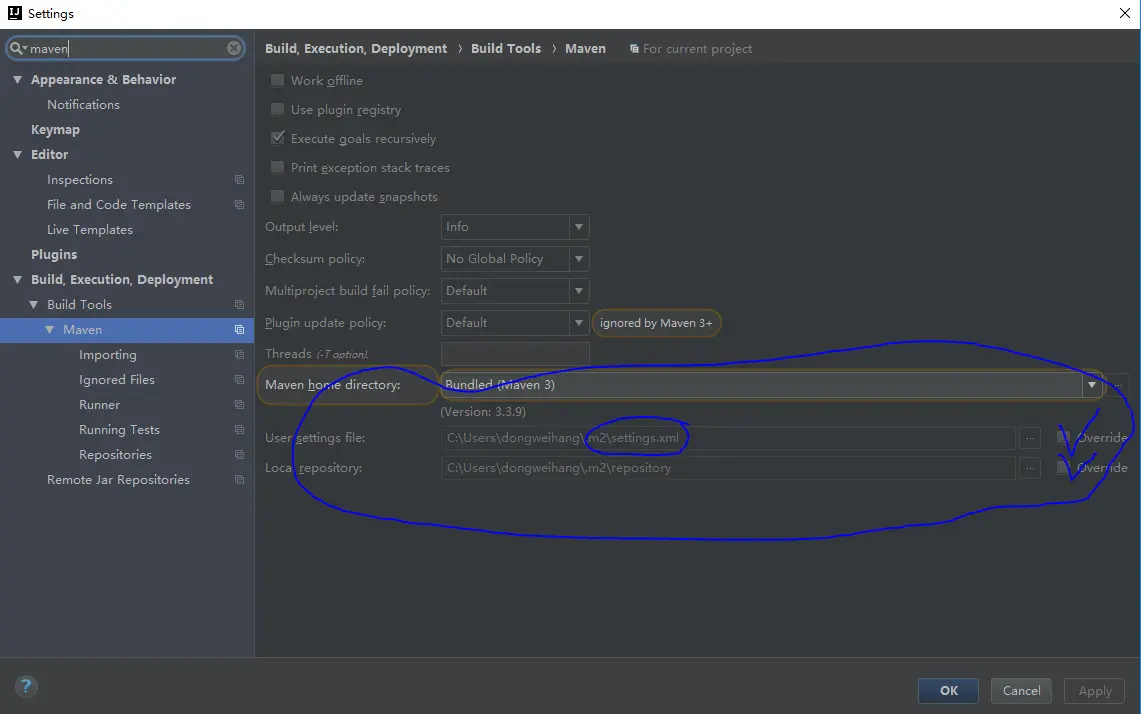This screenshot has width=1141, height=714.
Task: Open Remote Jar Repositories page
Action: [x=118, y=480]
